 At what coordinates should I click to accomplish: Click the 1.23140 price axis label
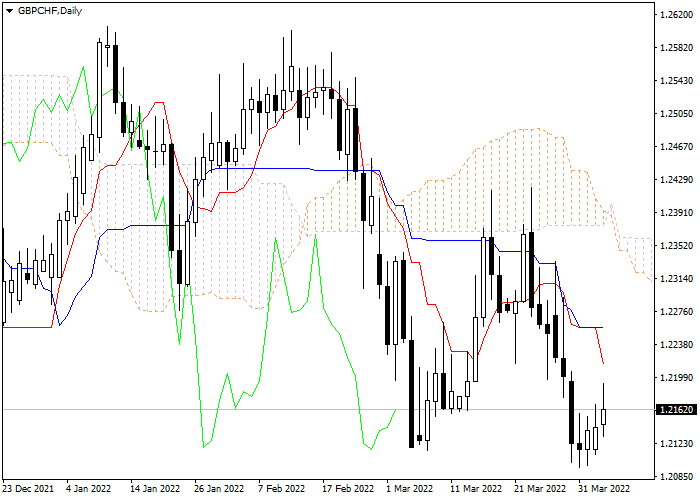(676, 279)
